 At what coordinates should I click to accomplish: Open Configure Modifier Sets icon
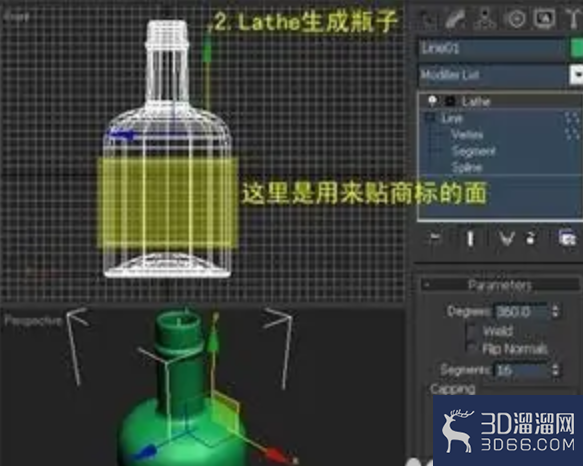(567, 238)
